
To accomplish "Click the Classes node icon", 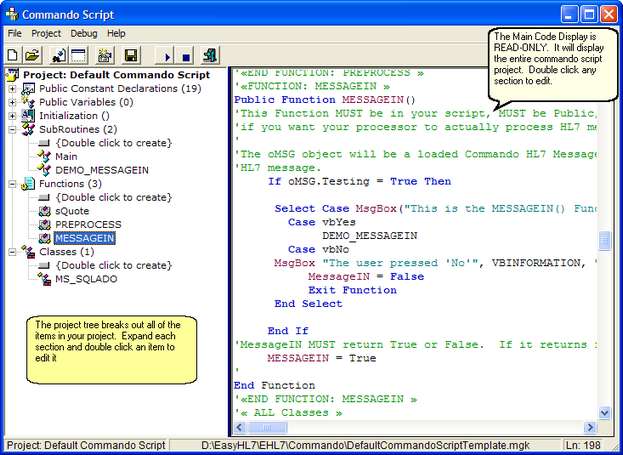I will 28,252.
